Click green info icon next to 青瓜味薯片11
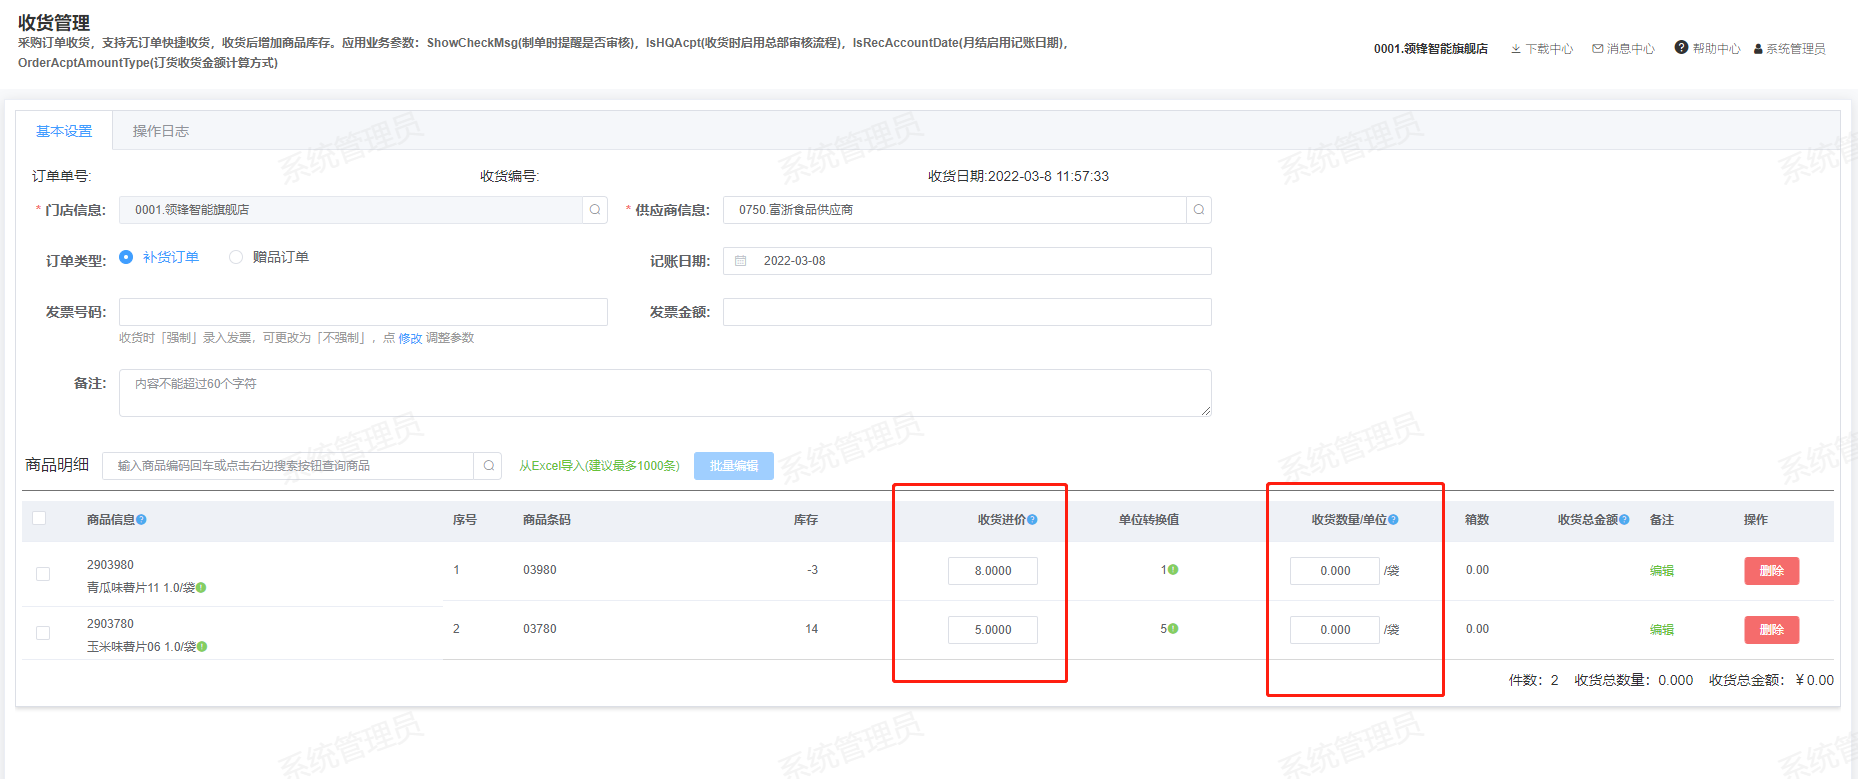Viewport: 1858px width, 779px height. pyautogui.click(x=201, y=588)
